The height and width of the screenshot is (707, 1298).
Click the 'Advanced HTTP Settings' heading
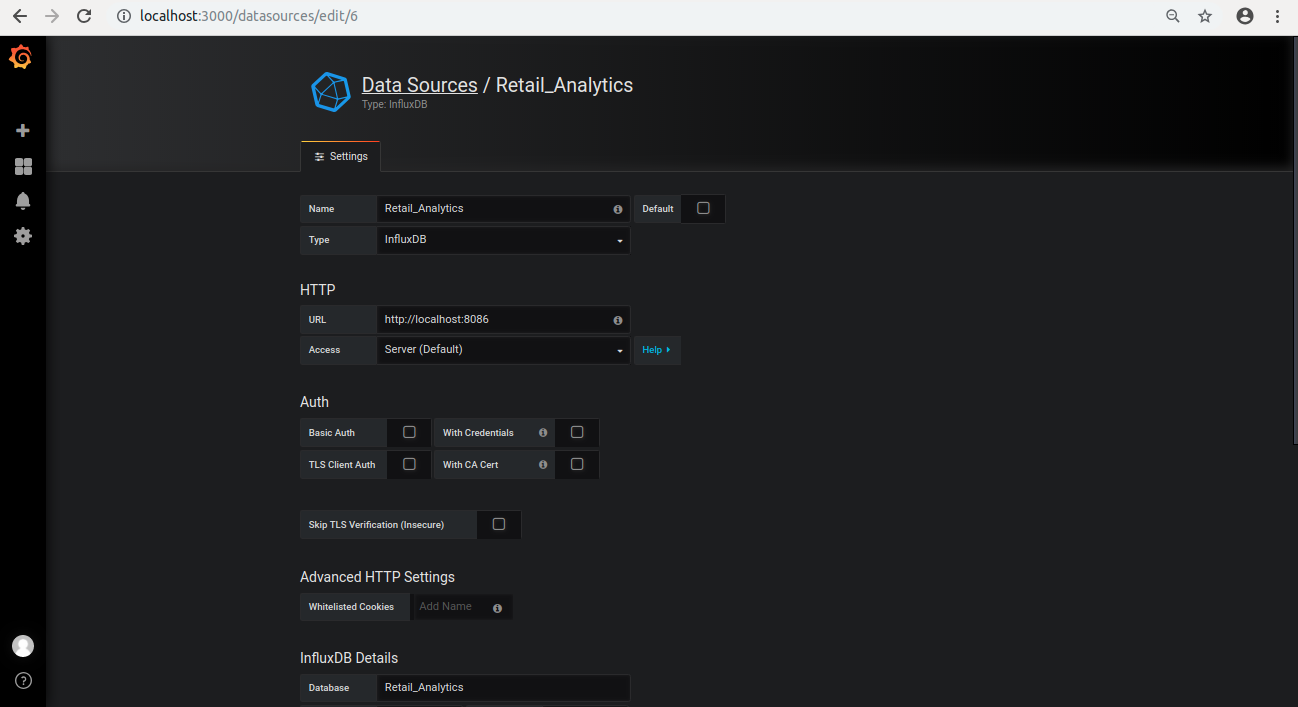coord(377,577)
